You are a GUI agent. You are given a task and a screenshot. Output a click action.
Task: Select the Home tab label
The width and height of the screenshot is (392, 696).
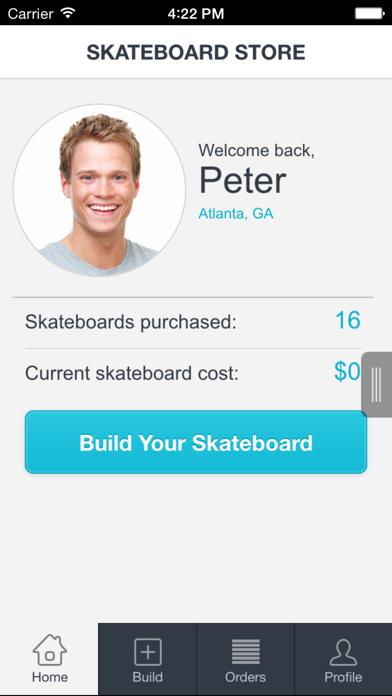point(50,677)
